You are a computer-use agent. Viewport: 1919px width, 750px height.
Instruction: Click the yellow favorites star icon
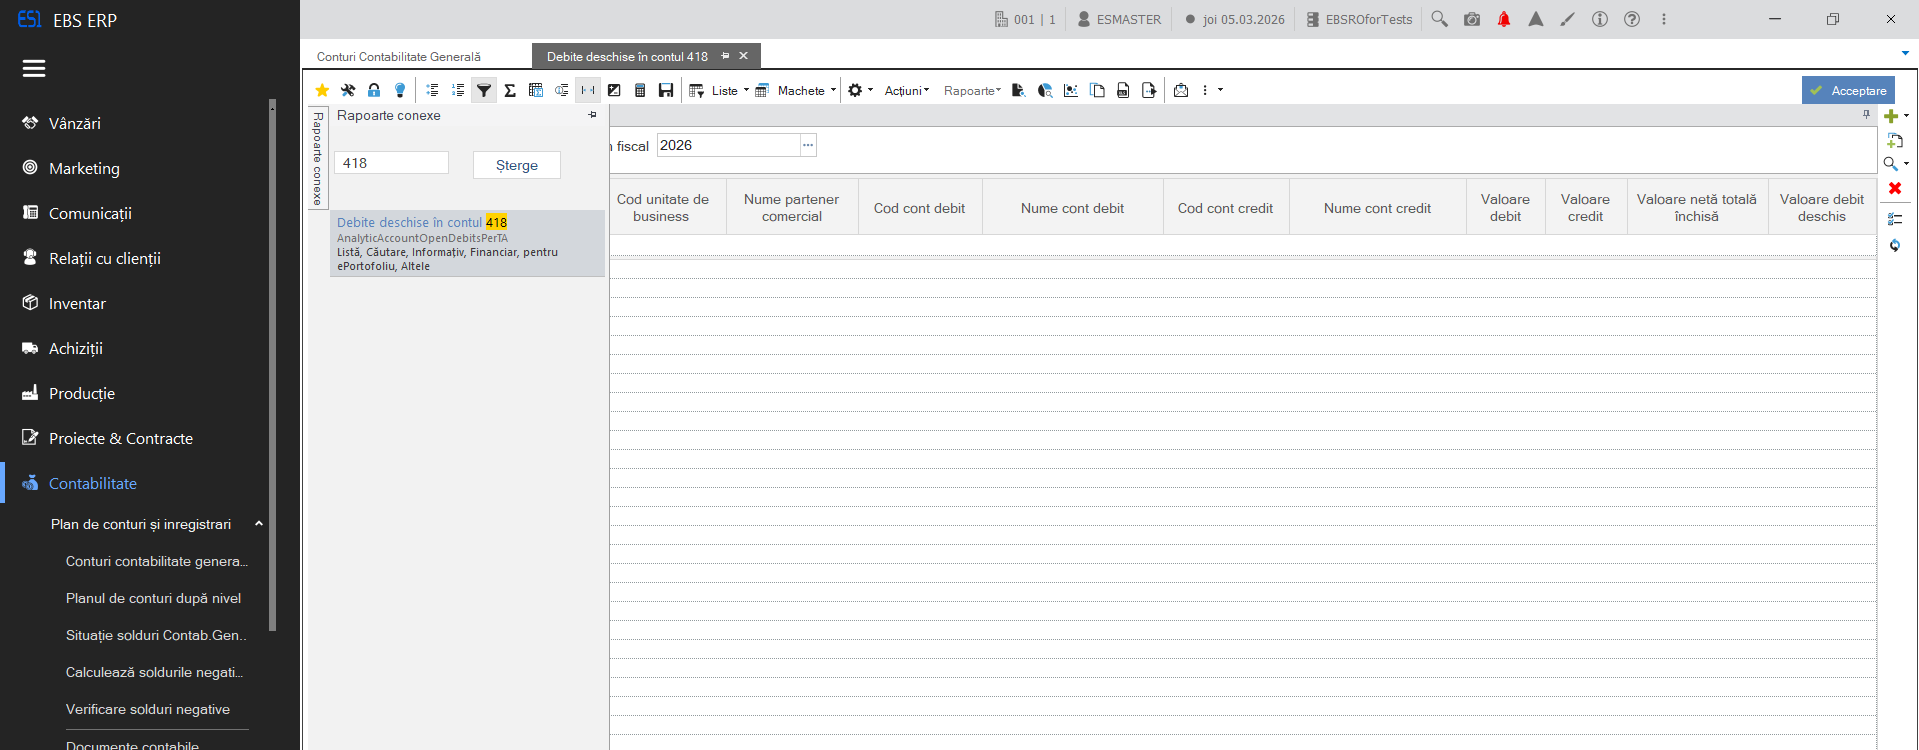[322, 91]
